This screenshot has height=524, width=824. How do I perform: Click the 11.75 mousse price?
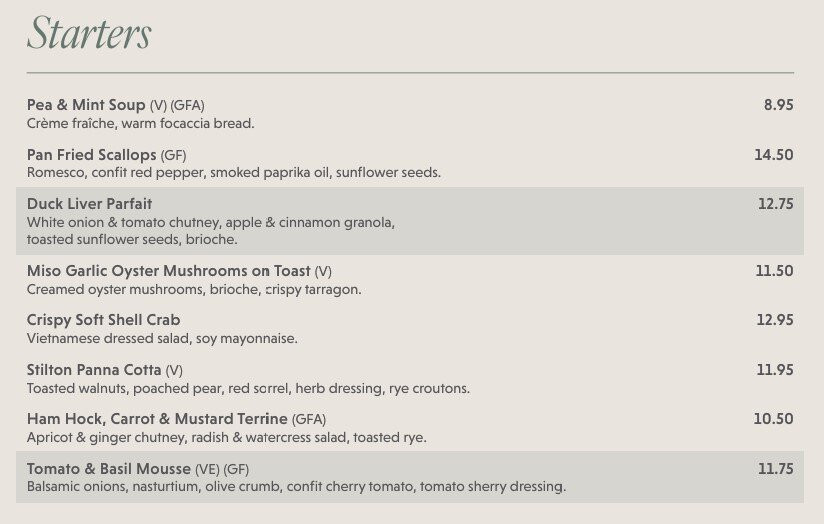point(775,468)
